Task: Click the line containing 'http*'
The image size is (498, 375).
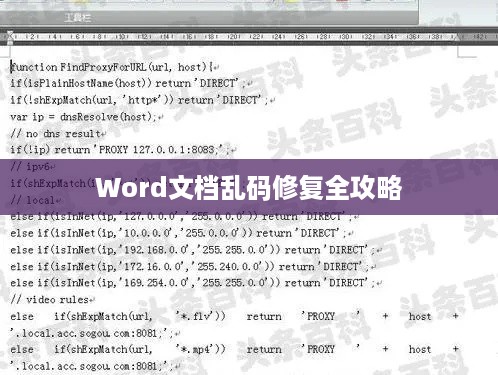Action: point(142,100)
